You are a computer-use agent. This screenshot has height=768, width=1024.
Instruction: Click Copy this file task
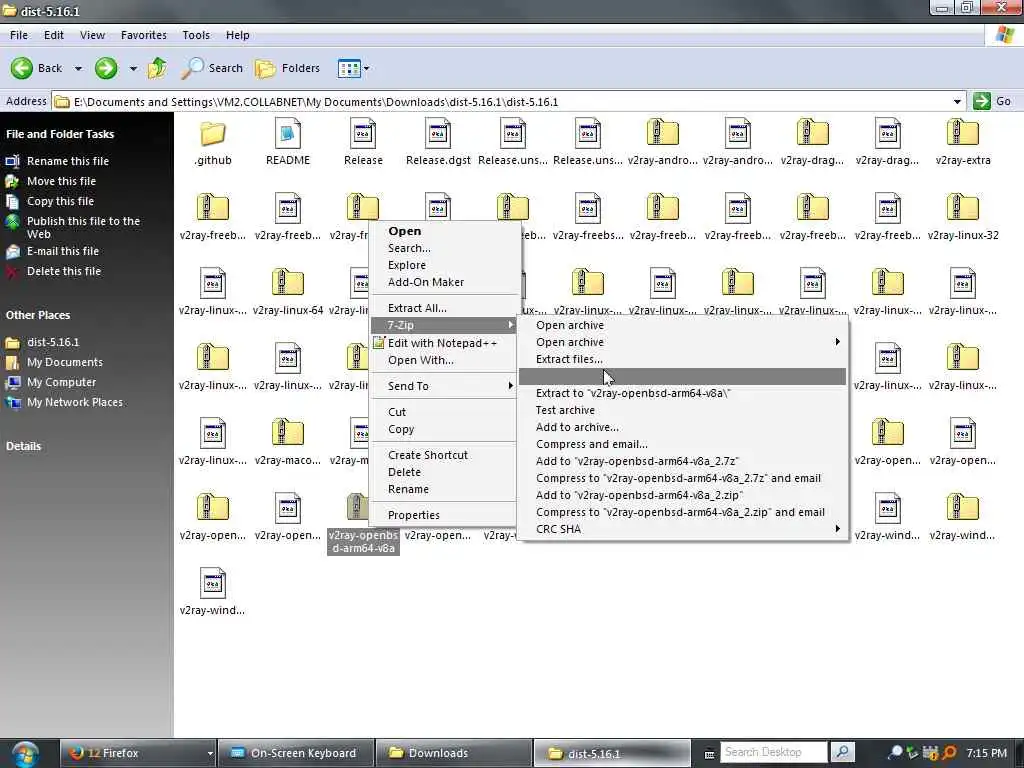[60, 201]
